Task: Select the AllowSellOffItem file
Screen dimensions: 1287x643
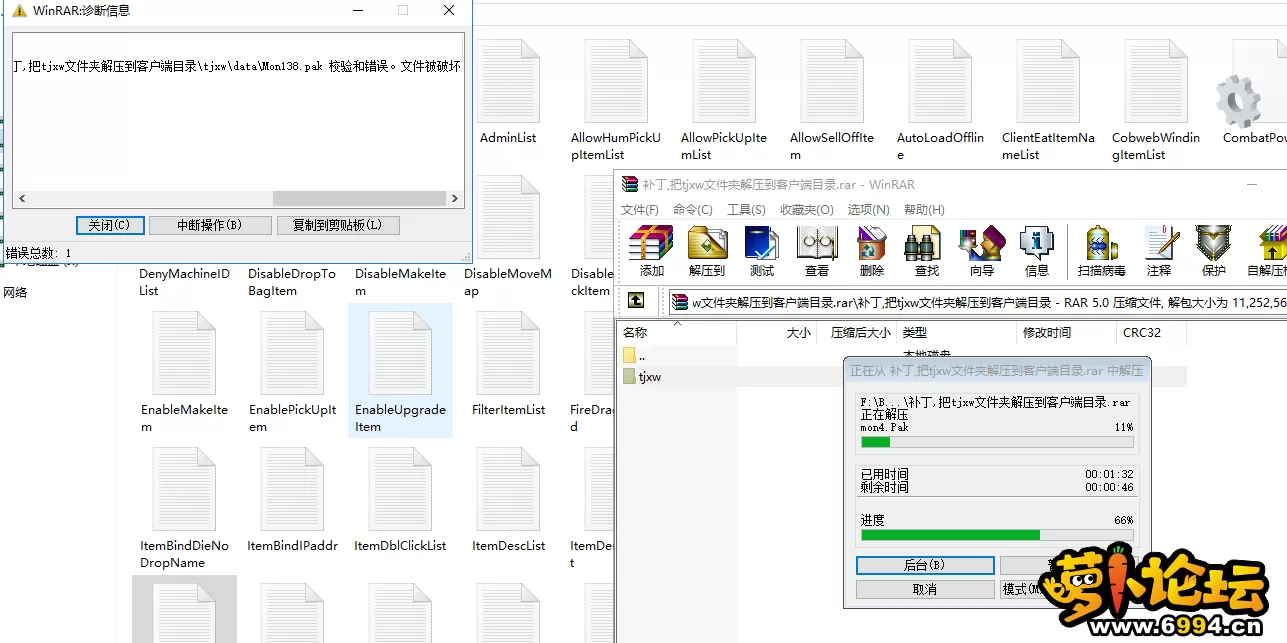Action: pyautogui.click(x=832, y=100)
